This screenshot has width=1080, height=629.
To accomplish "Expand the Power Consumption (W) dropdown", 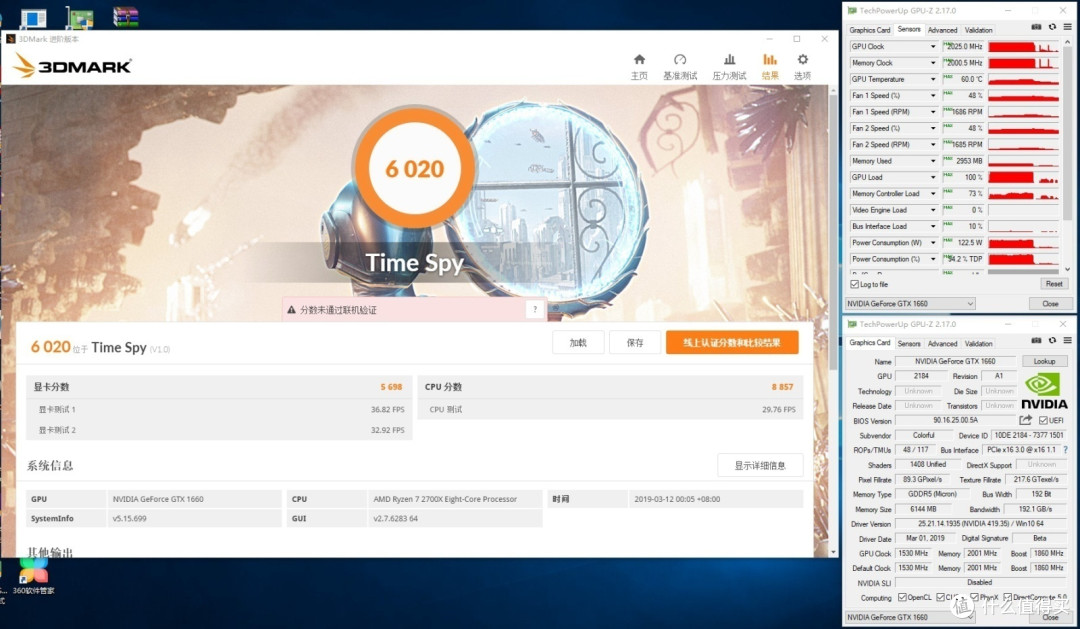I will (933, 243).
